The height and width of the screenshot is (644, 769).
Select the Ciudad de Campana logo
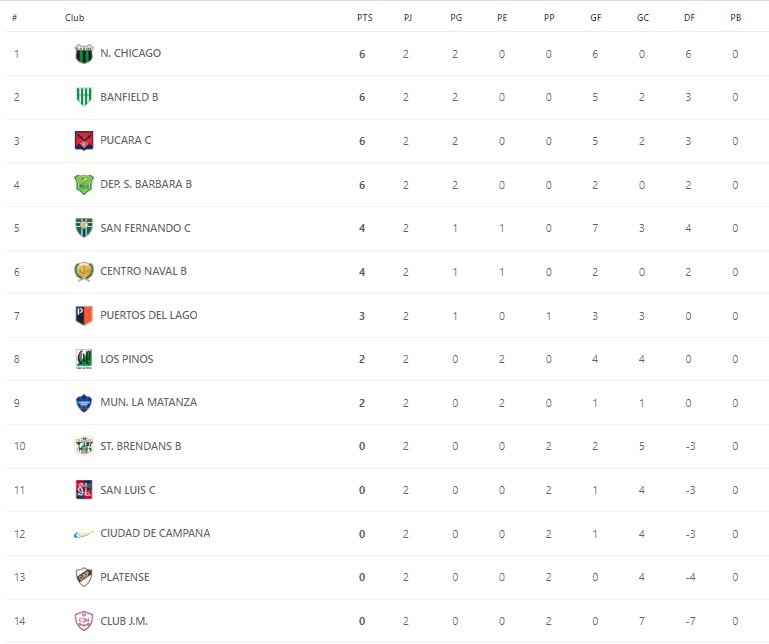[84, 533]
